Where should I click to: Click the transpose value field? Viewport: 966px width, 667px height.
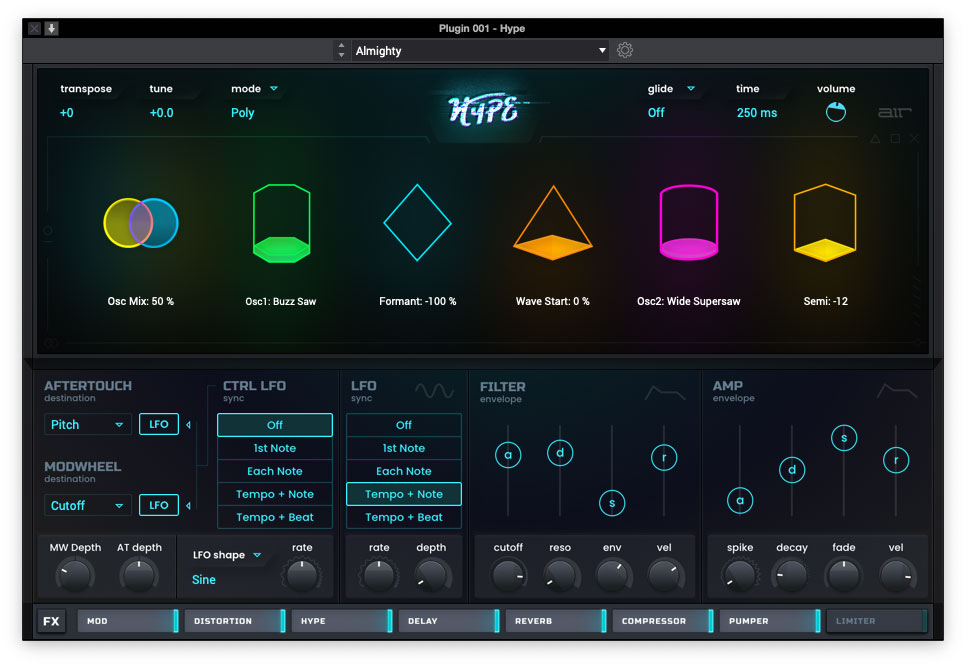pyautogui.click(x=67, y=113)
